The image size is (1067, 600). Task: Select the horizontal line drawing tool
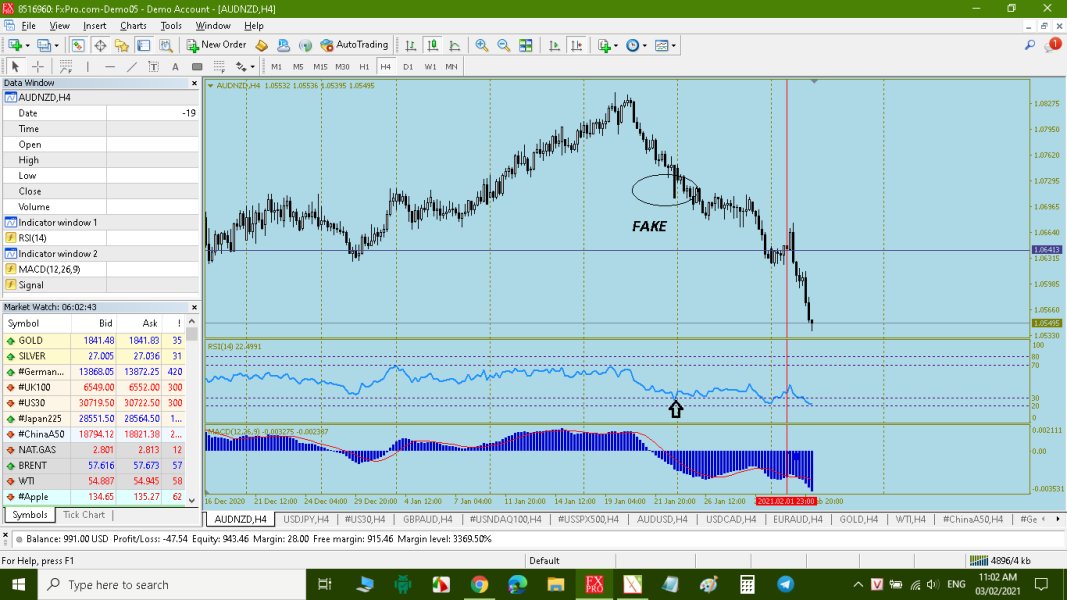[x=109, y=67]
